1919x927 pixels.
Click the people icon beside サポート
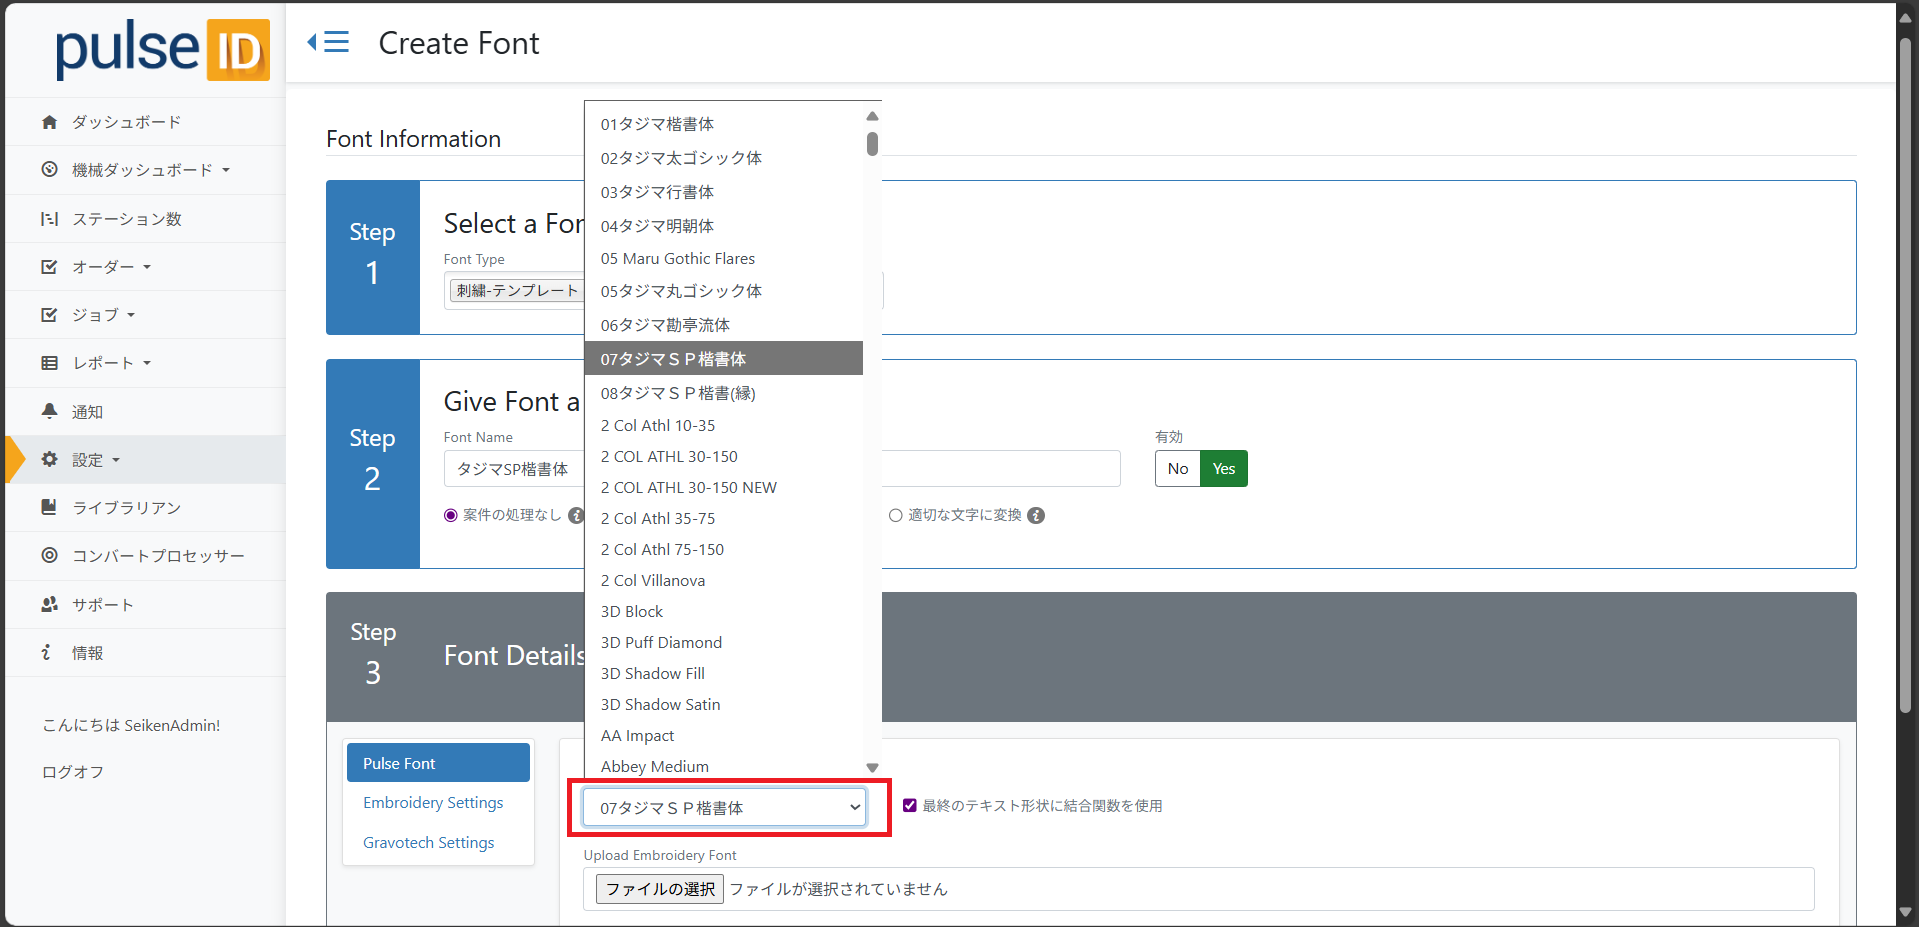[49, 604]
